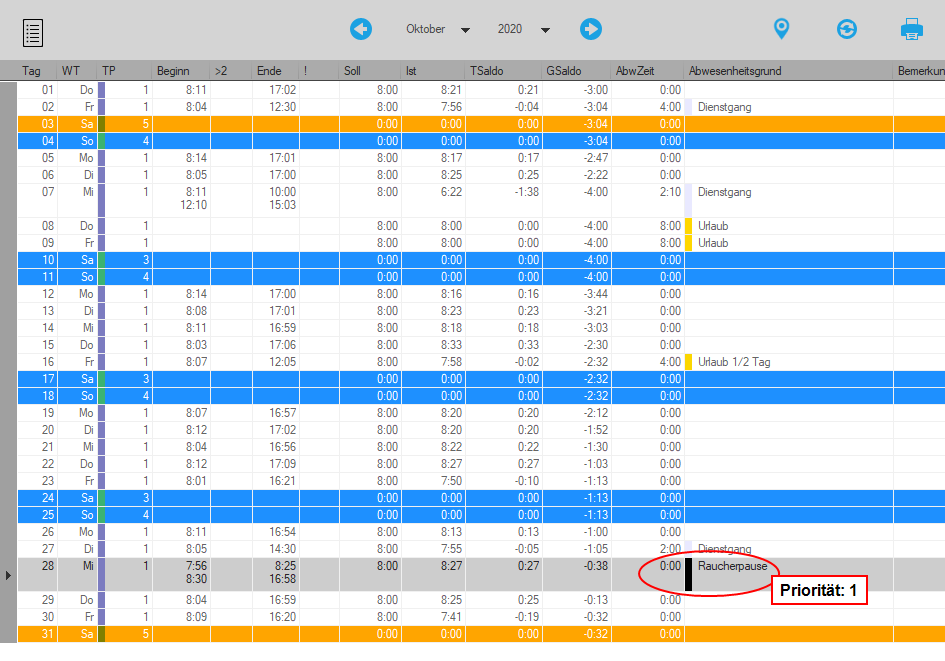
Task: Select row marker arrow beside day 28
Action: (x=9, y=575)
